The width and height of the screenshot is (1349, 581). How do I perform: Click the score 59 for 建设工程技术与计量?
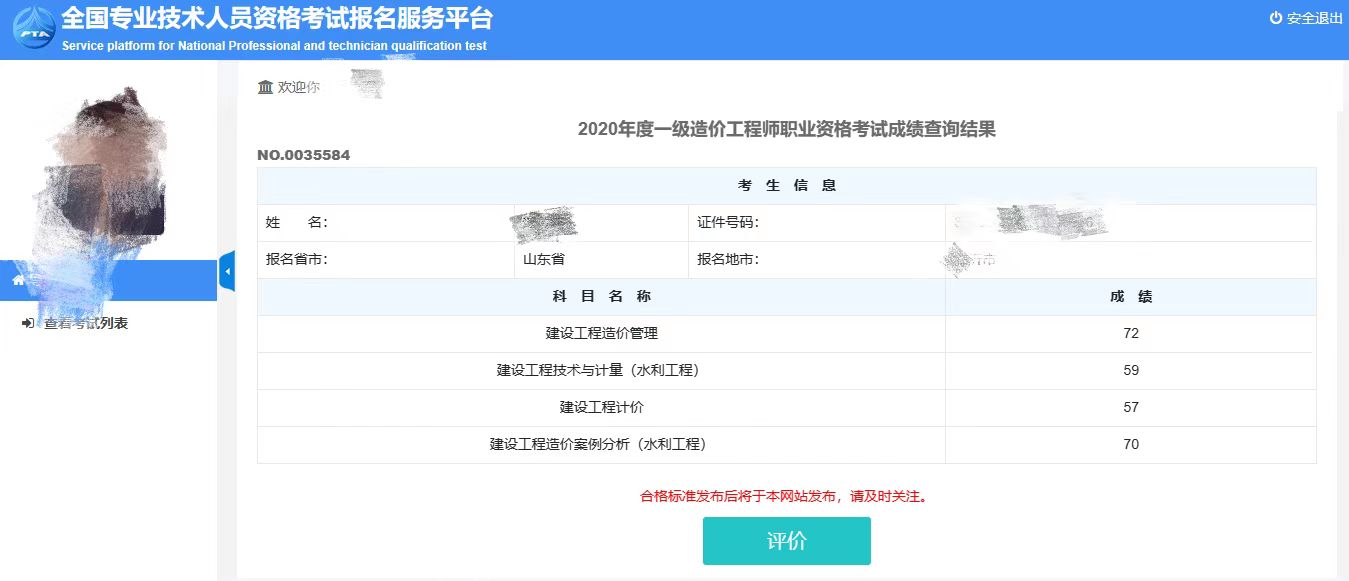[x=1130, y=370]
